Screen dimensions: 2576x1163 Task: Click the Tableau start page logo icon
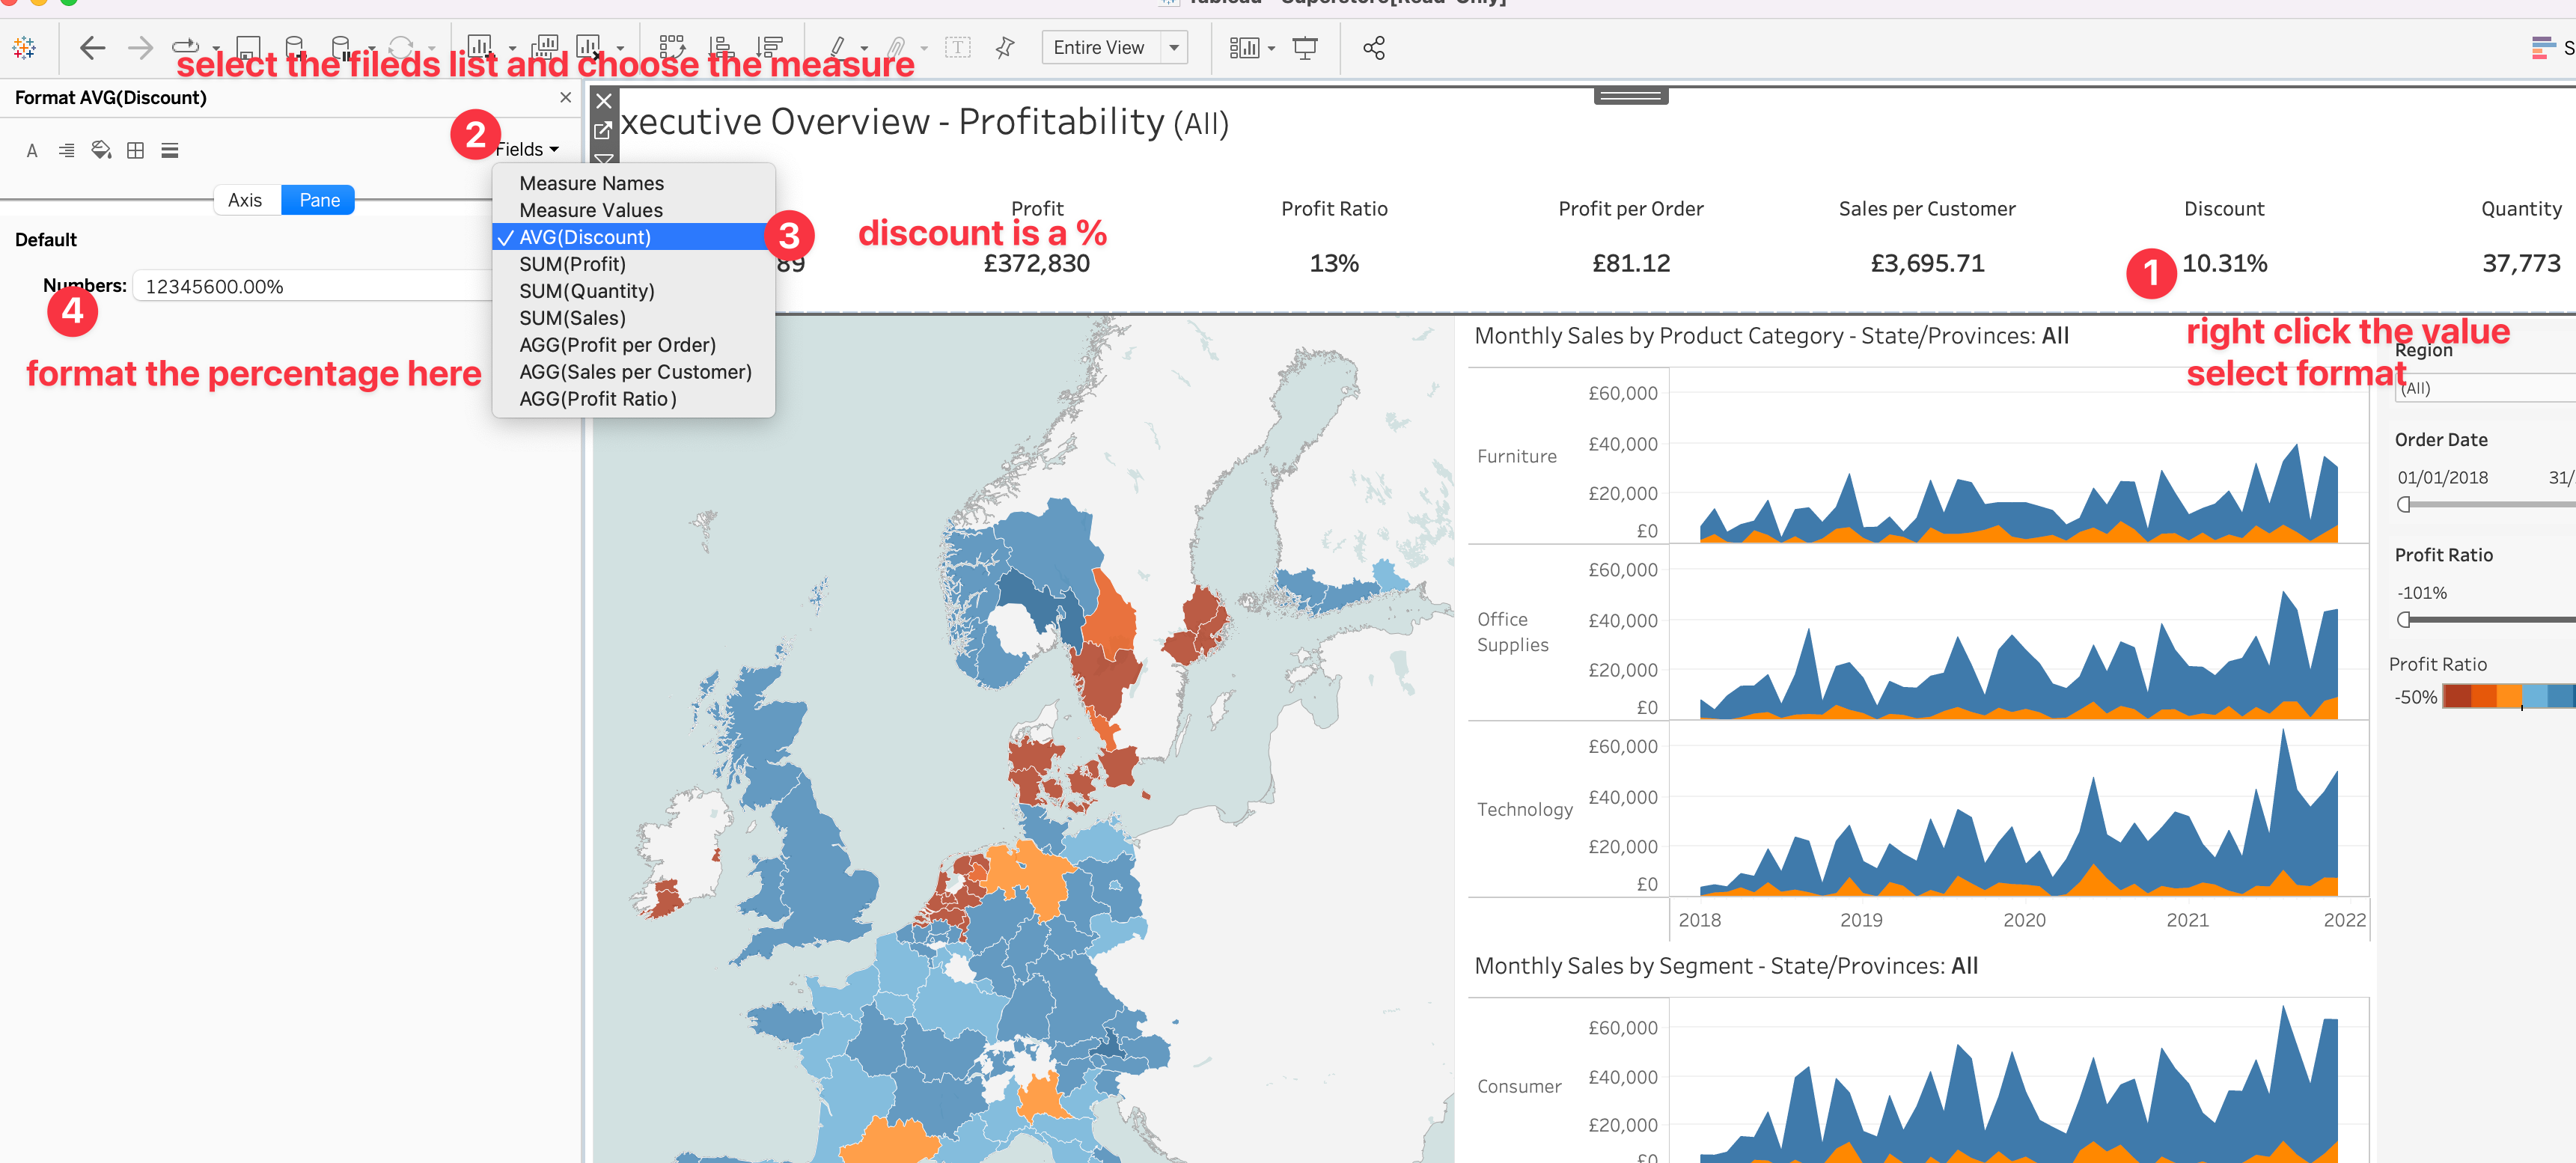[x=25, y=47]
